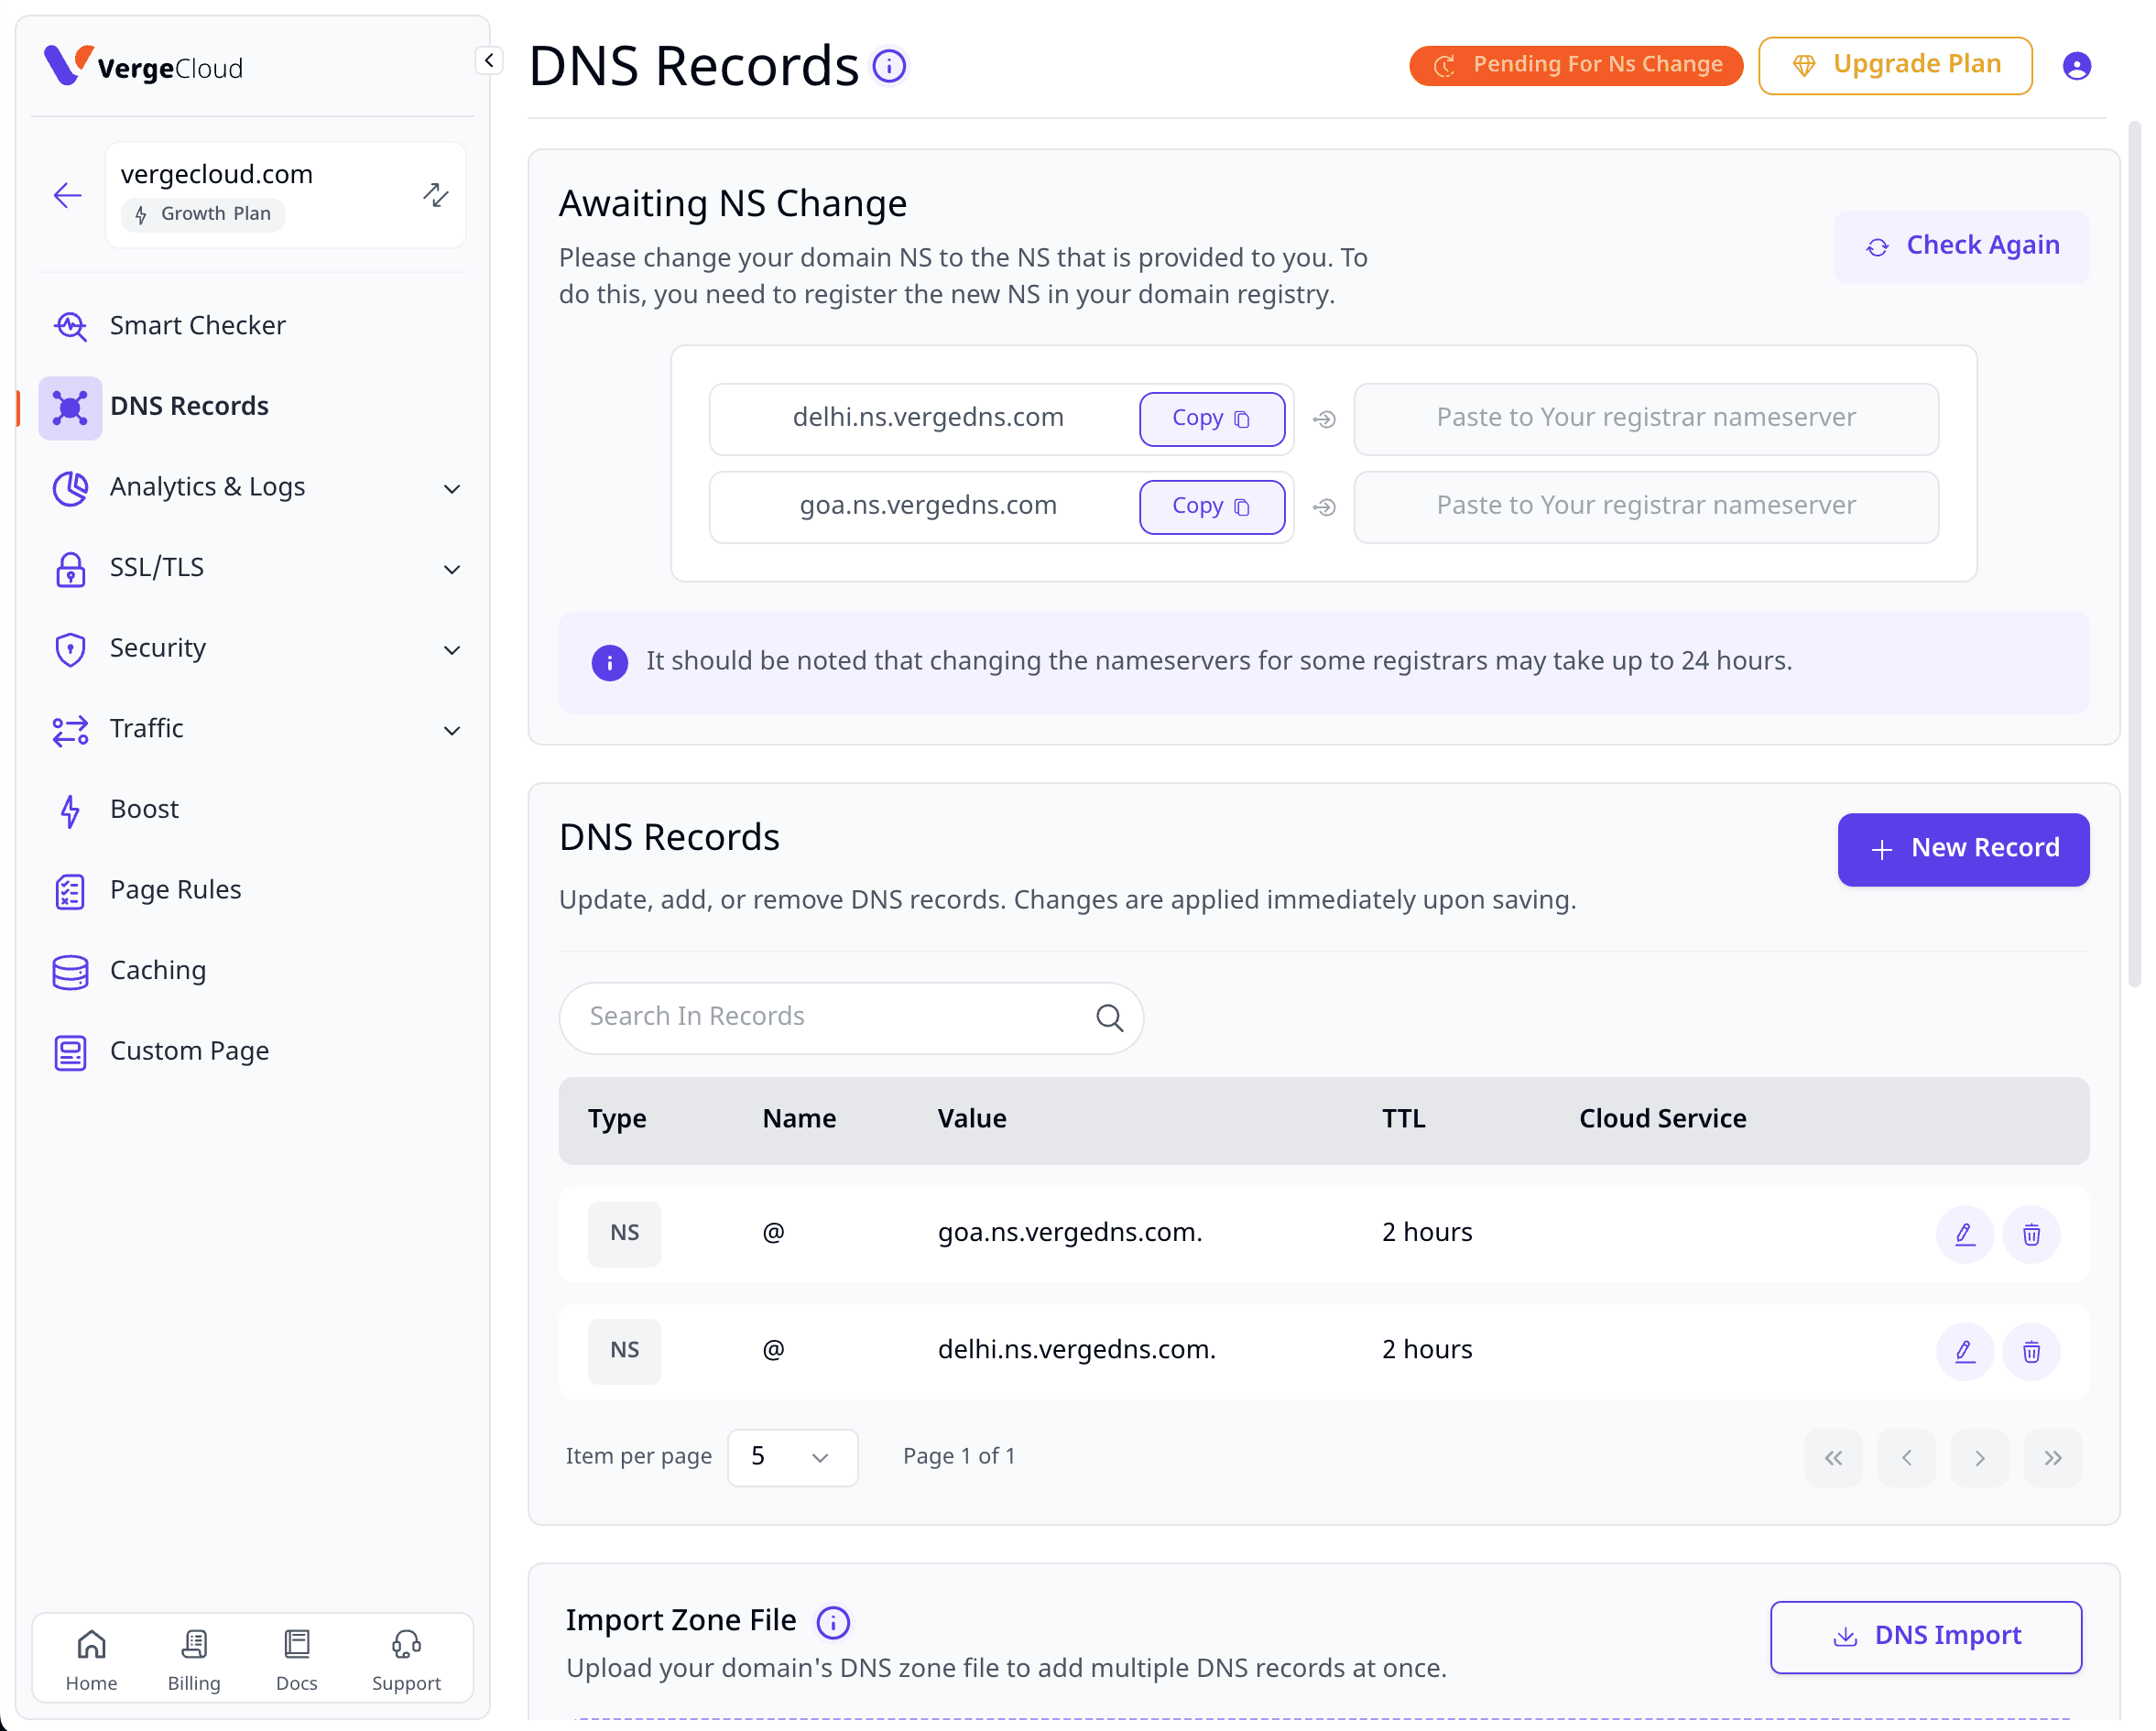Image resolution: width=2156 pixels, height=1731 pixels.
Task: Open Docs from bottom bar
Action: click(x=296, y=1659)
